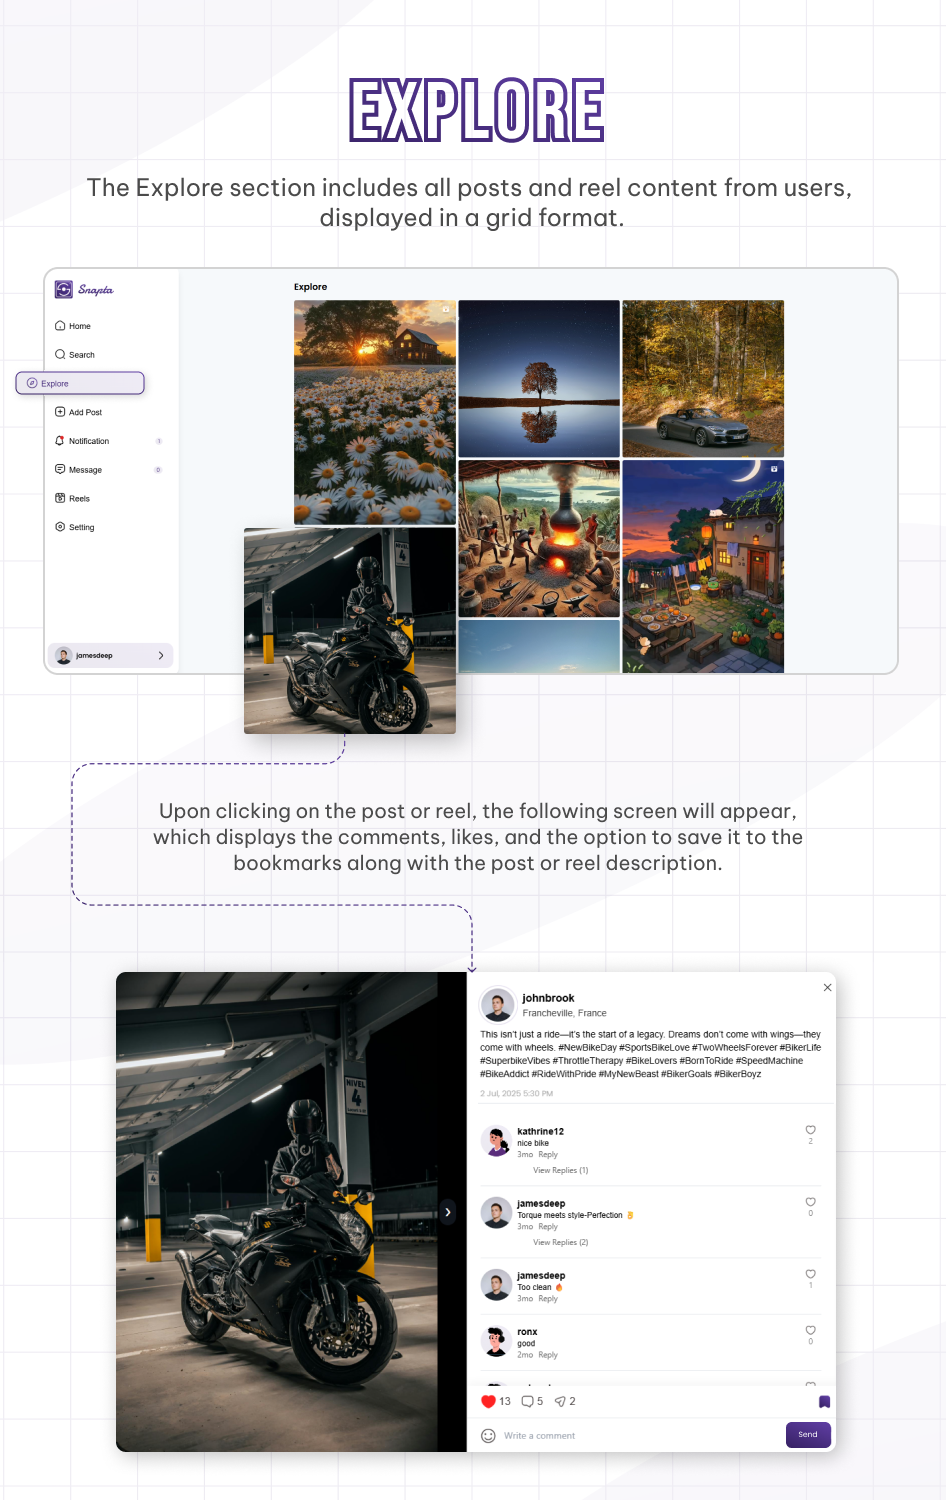Reply to ronx's 'good' comment
Viewport: 946px width, 1500px height.
[x=548, y=1355]
